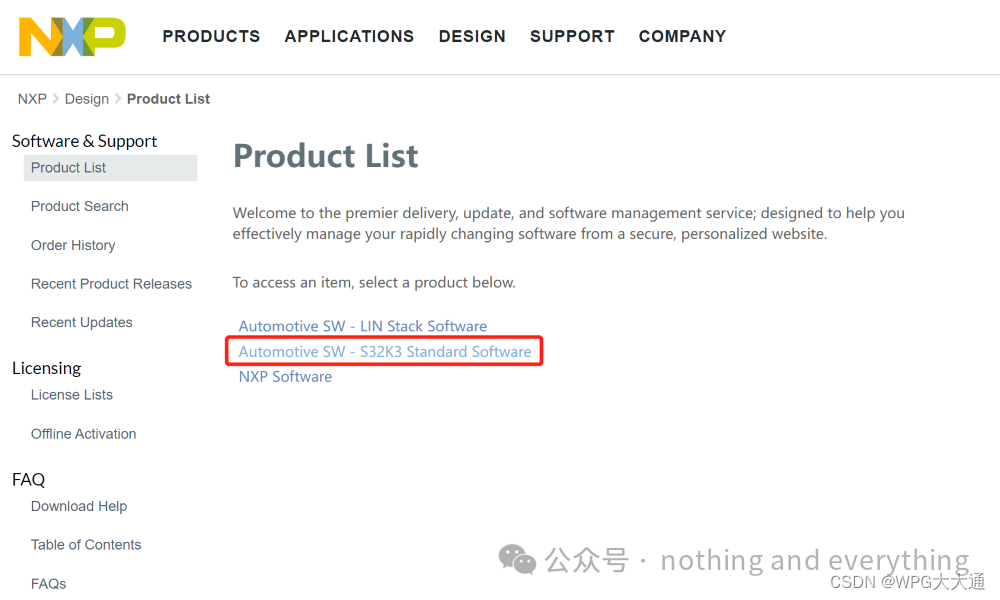The image size is (1000, 600).
Task: Go to Design breadcrumb link
Action: [x=87, y=99]
